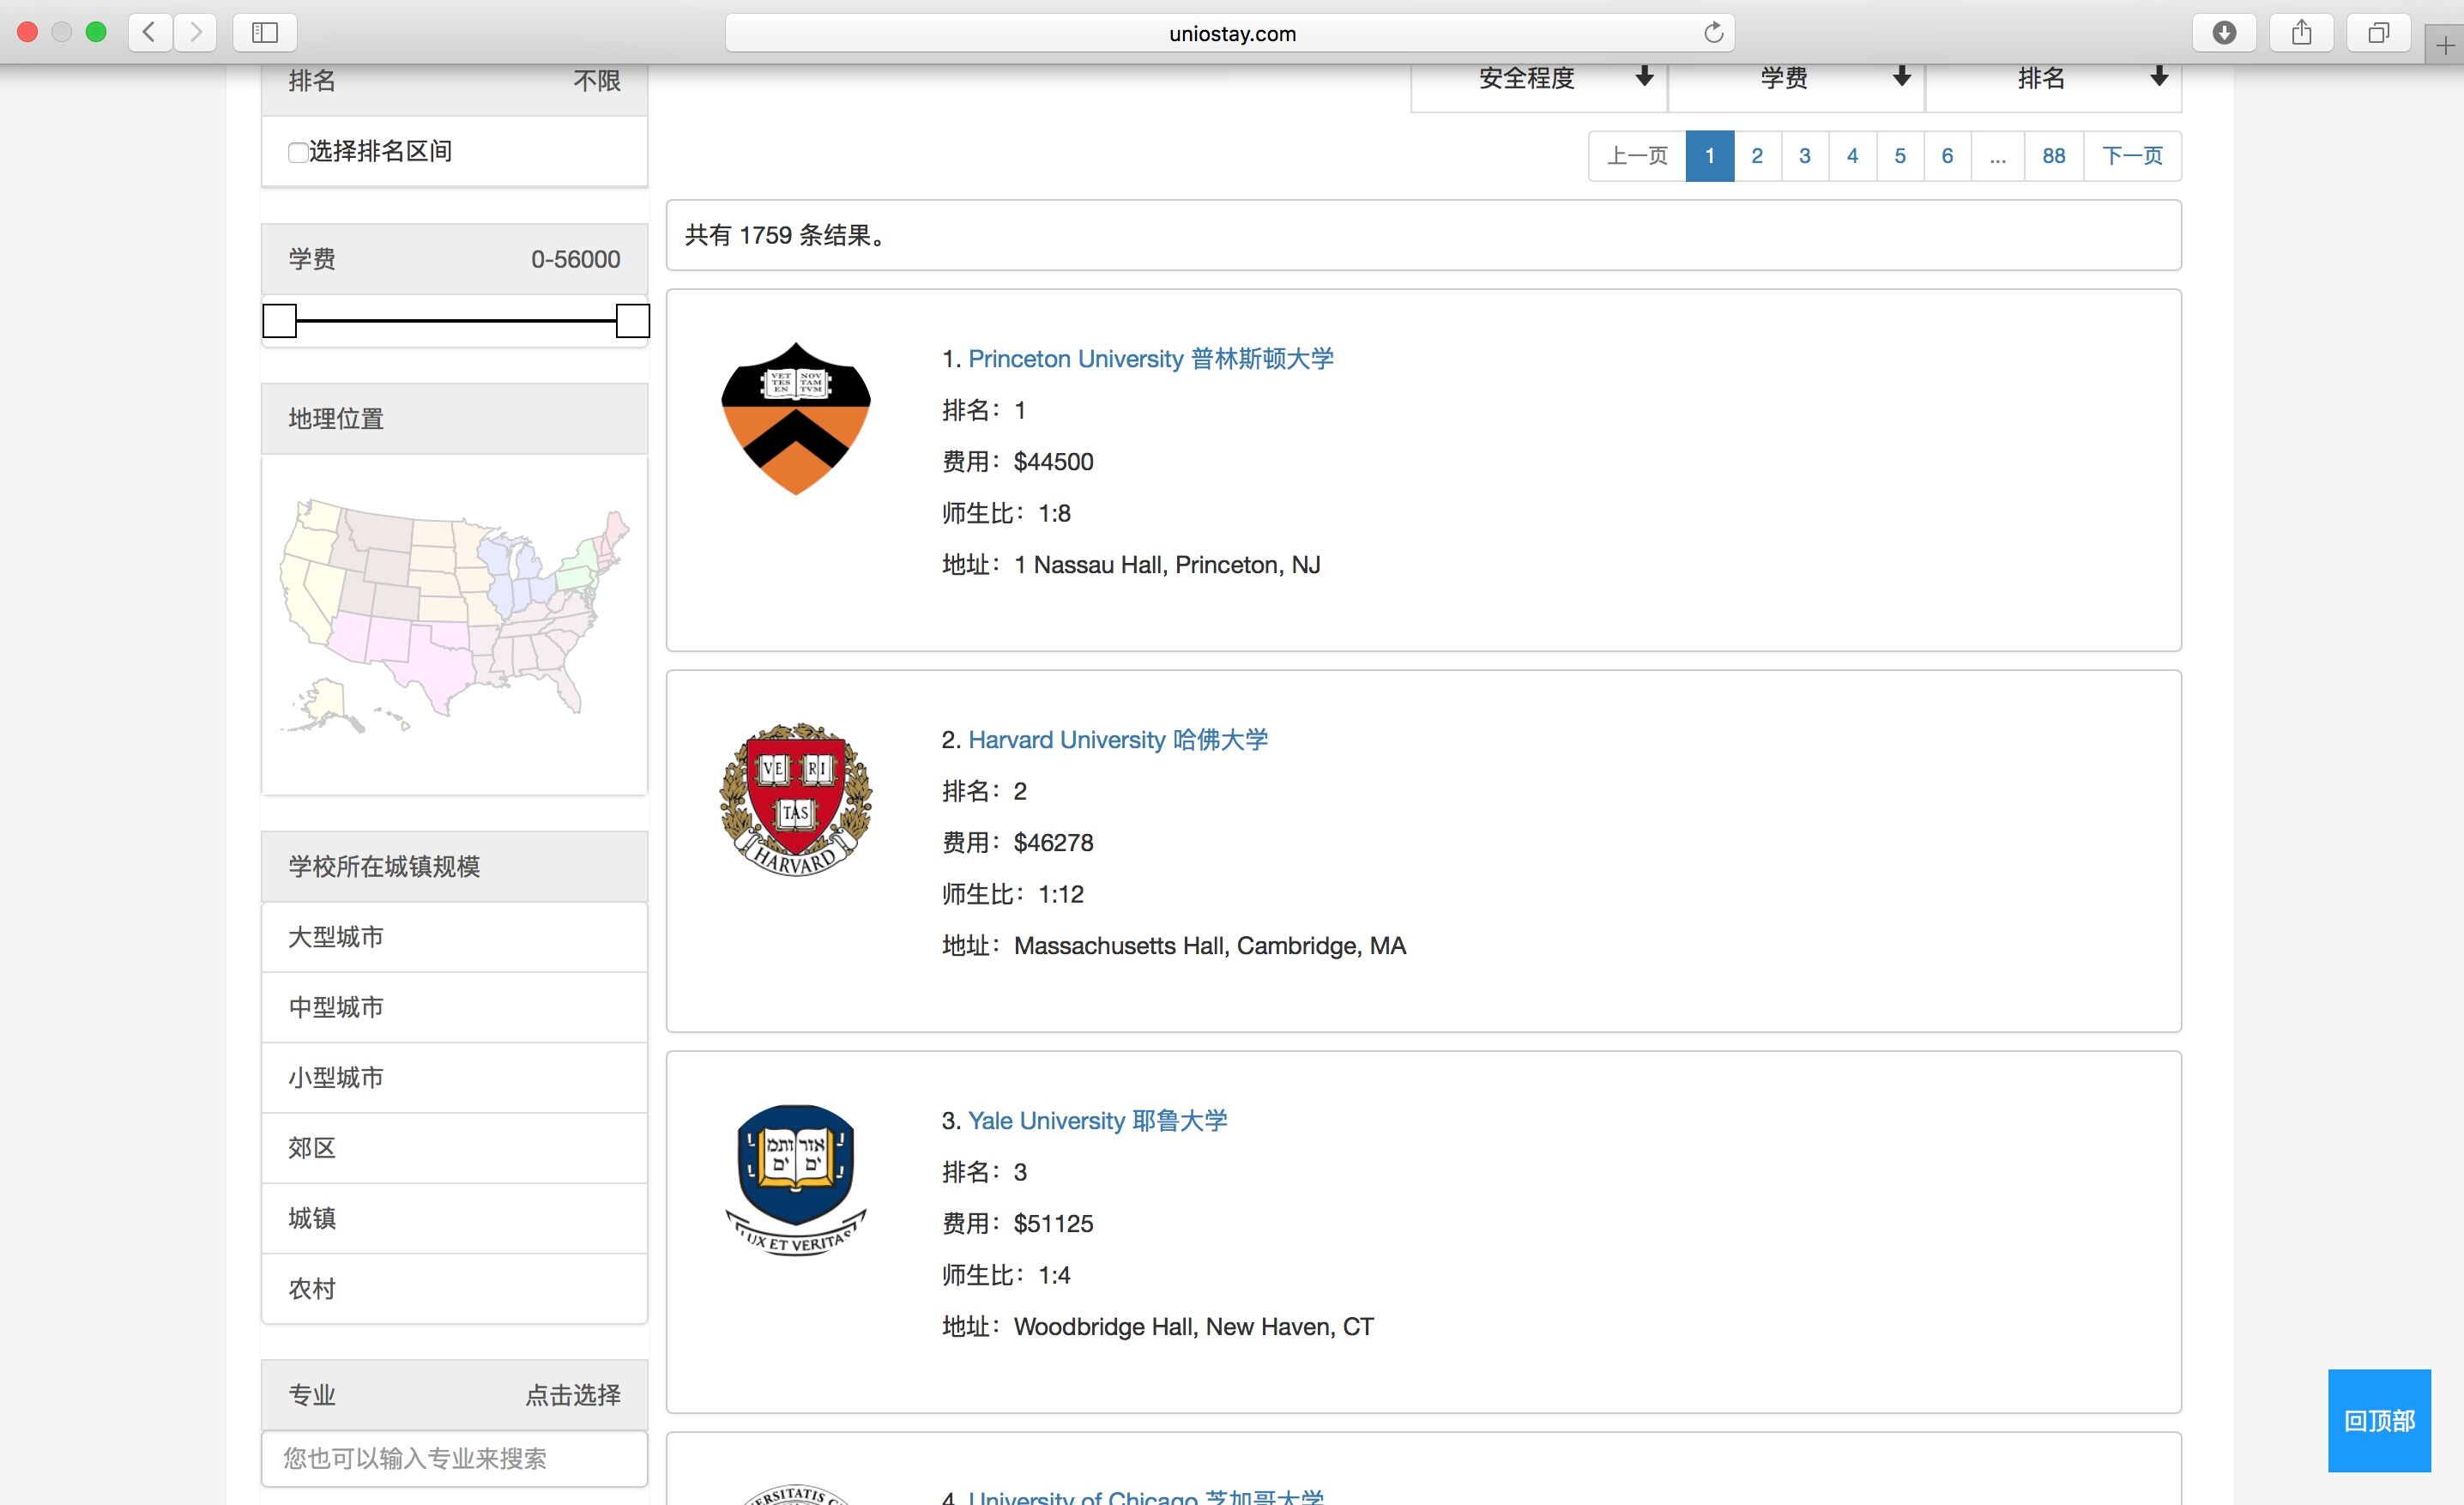Image resolution: width=2464 pixels, height=1505 pixels.
Task: Open the Safari share button
Action: [x=2302, y=33]
